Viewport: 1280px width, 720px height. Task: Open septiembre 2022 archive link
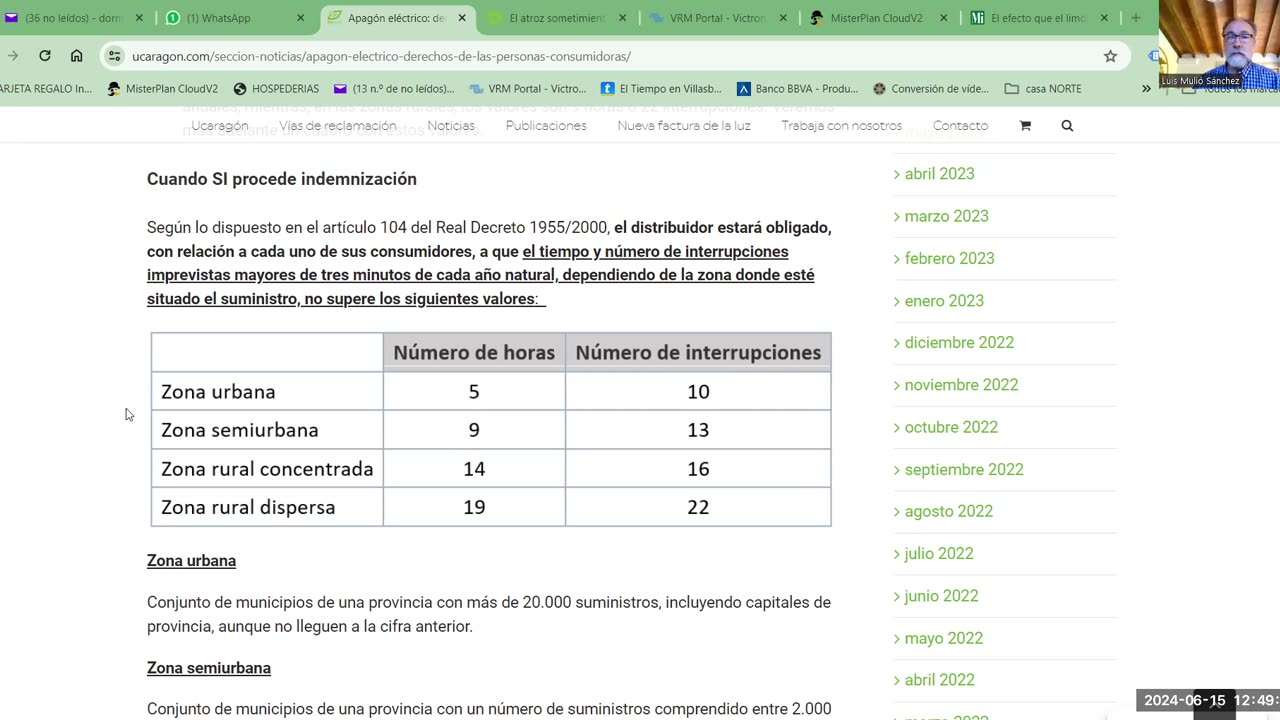point(964,469)
